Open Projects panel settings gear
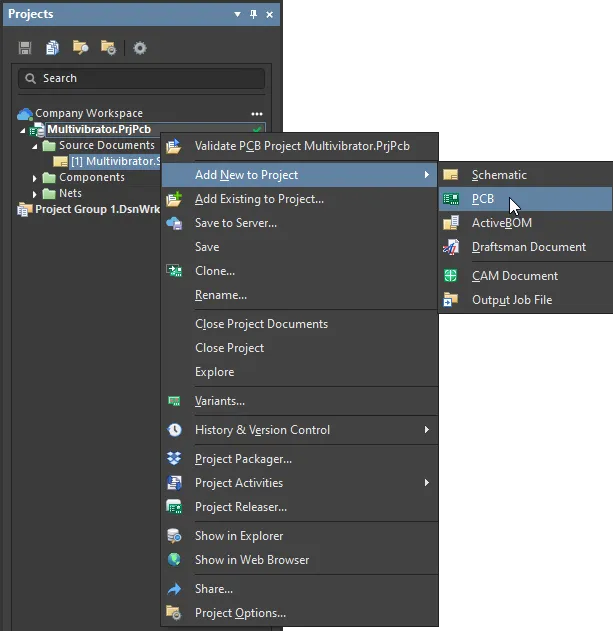 (140, 48)
